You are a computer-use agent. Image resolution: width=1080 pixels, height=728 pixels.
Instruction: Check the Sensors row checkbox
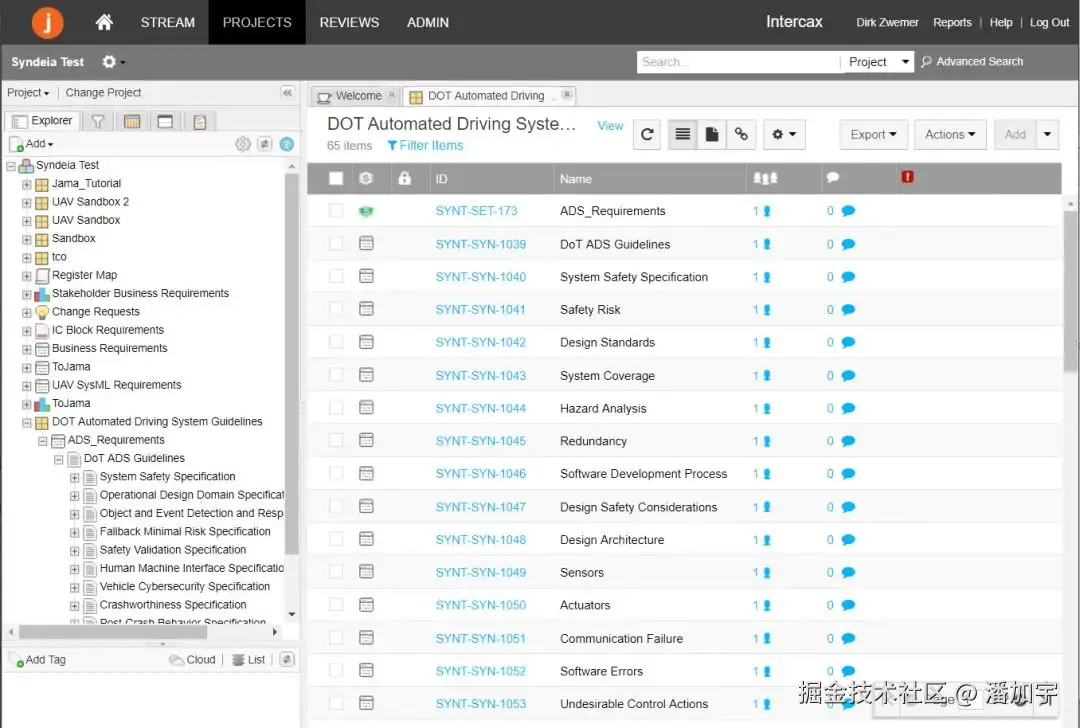click(x=336, y=572)
